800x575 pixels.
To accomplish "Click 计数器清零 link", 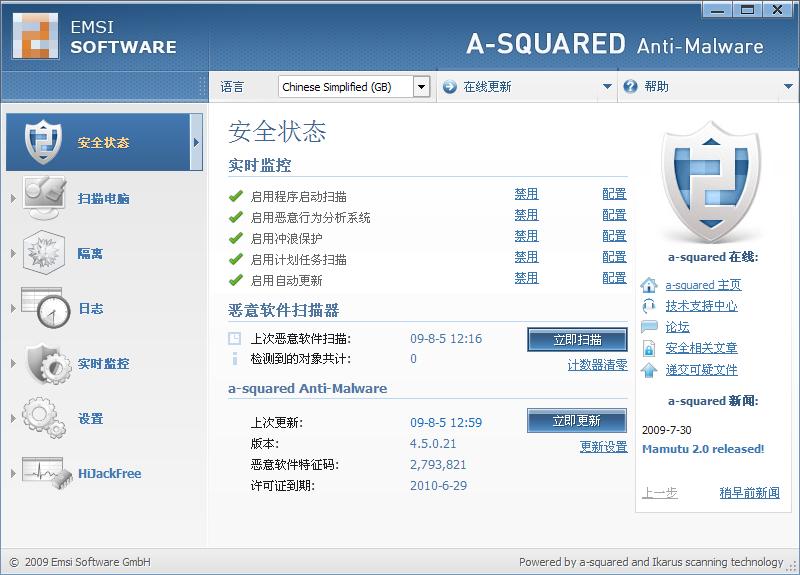I will coord(597,365).
